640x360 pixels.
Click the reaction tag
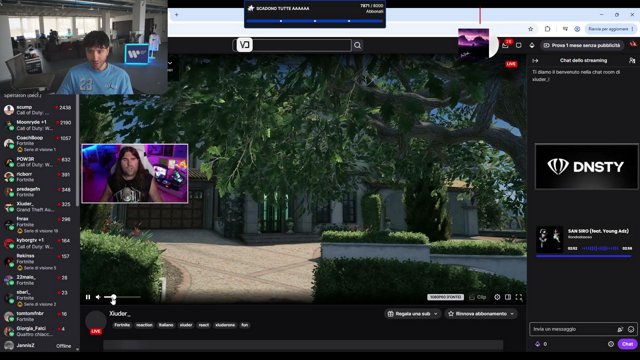pos(144,325)
